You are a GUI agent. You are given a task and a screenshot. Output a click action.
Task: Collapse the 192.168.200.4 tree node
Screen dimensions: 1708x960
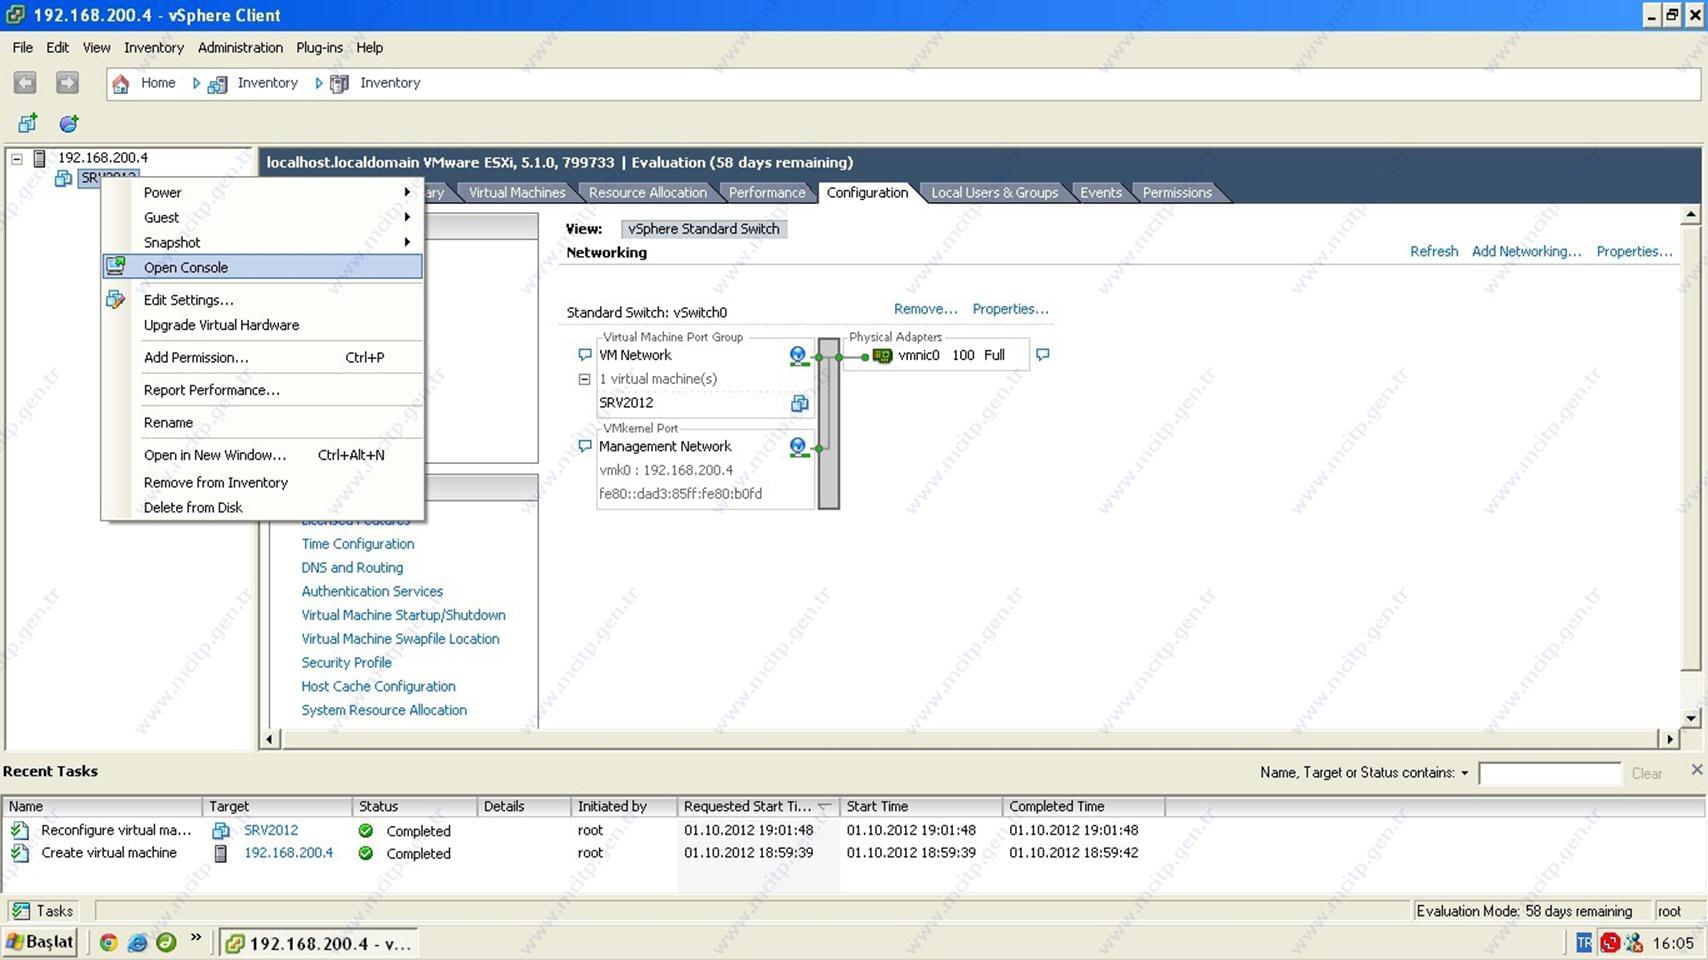(17, 158)
